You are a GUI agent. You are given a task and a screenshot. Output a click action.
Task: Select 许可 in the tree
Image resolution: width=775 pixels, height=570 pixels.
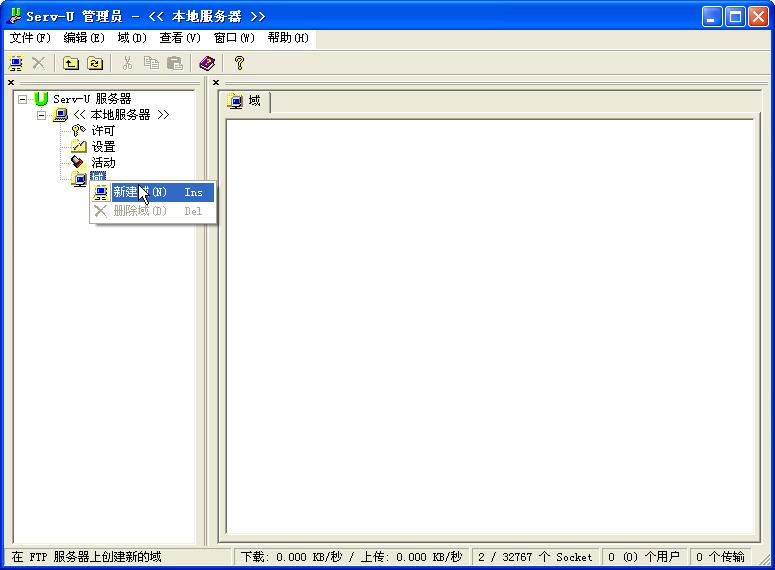pos(103,131)
